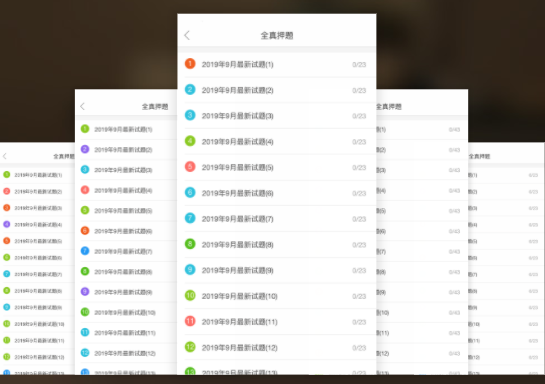This screenshot has height=384, width=545.
Task: Click 0/43 count of row (12) on second-right screen
Action: click(x=454, y=353)
